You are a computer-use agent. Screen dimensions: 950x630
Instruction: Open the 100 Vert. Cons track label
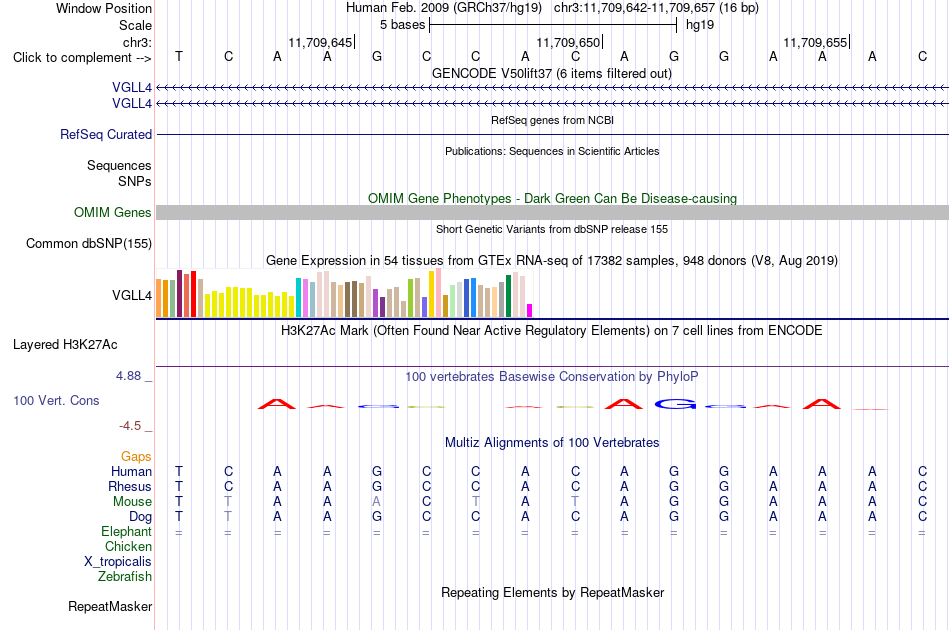pos(56,400)
